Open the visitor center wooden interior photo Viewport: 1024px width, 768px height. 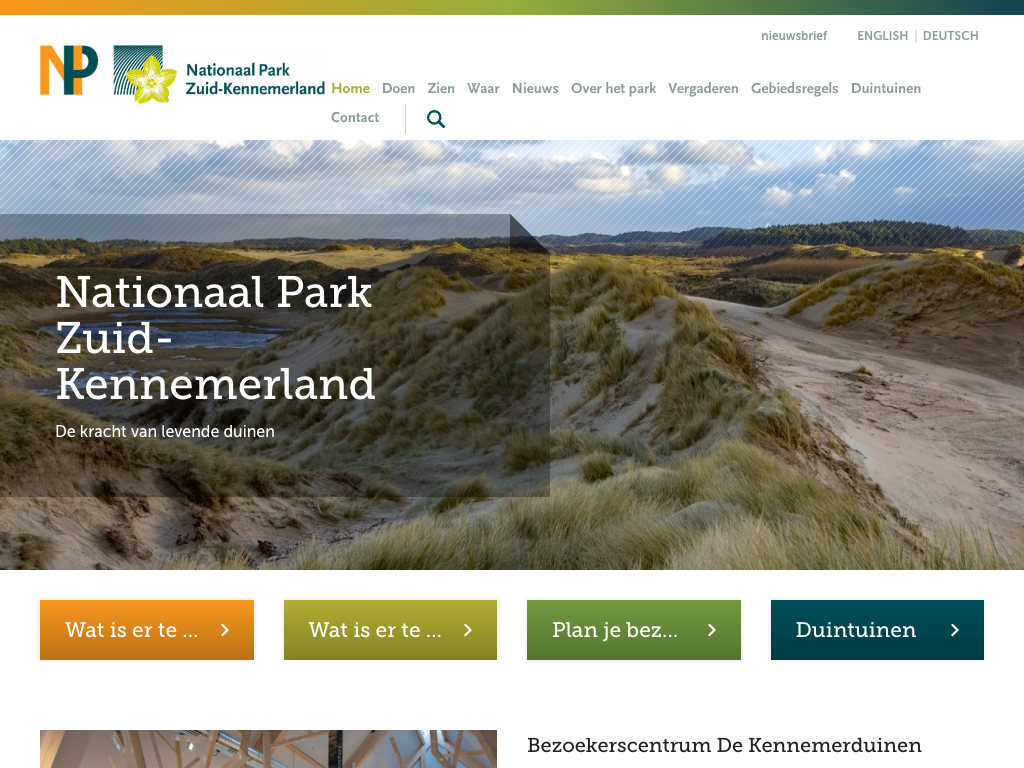268,749
